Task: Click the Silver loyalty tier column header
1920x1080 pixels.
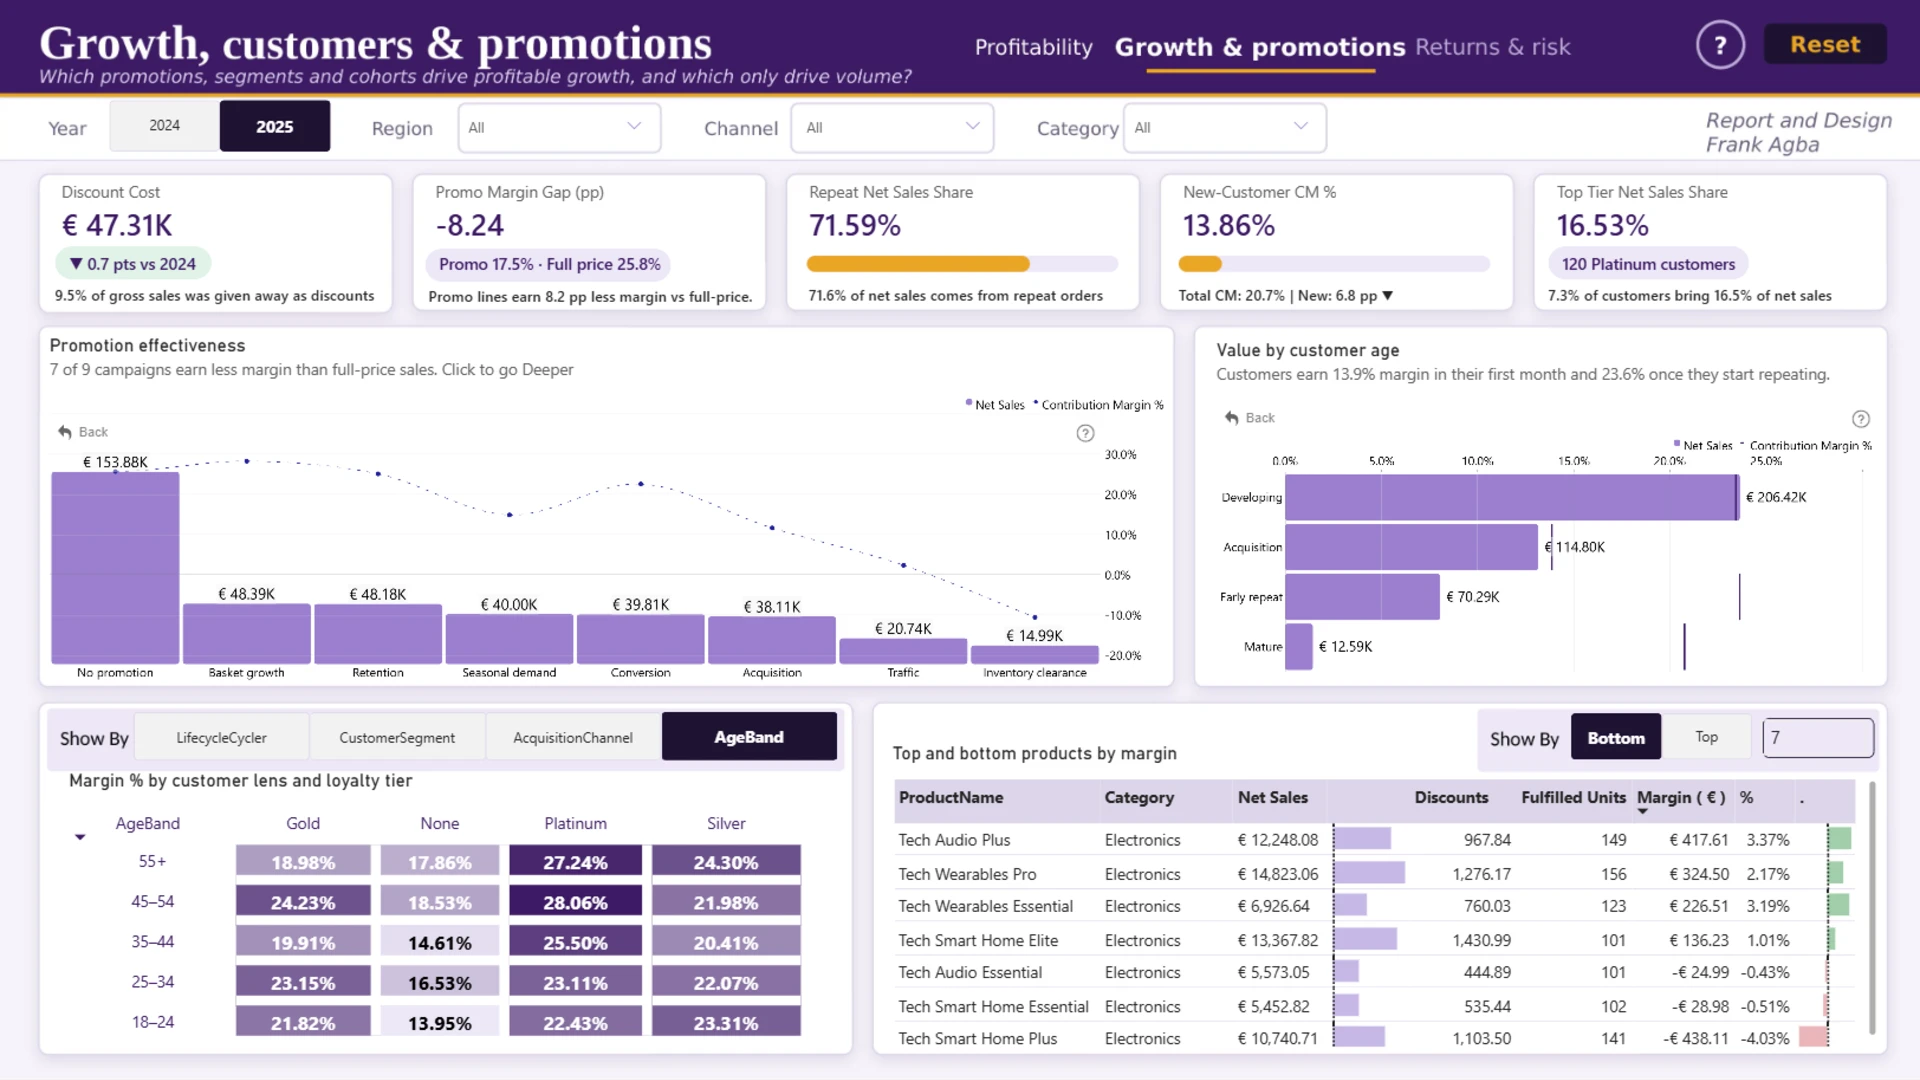Action: pyautogui.click(x=726, y=823)
